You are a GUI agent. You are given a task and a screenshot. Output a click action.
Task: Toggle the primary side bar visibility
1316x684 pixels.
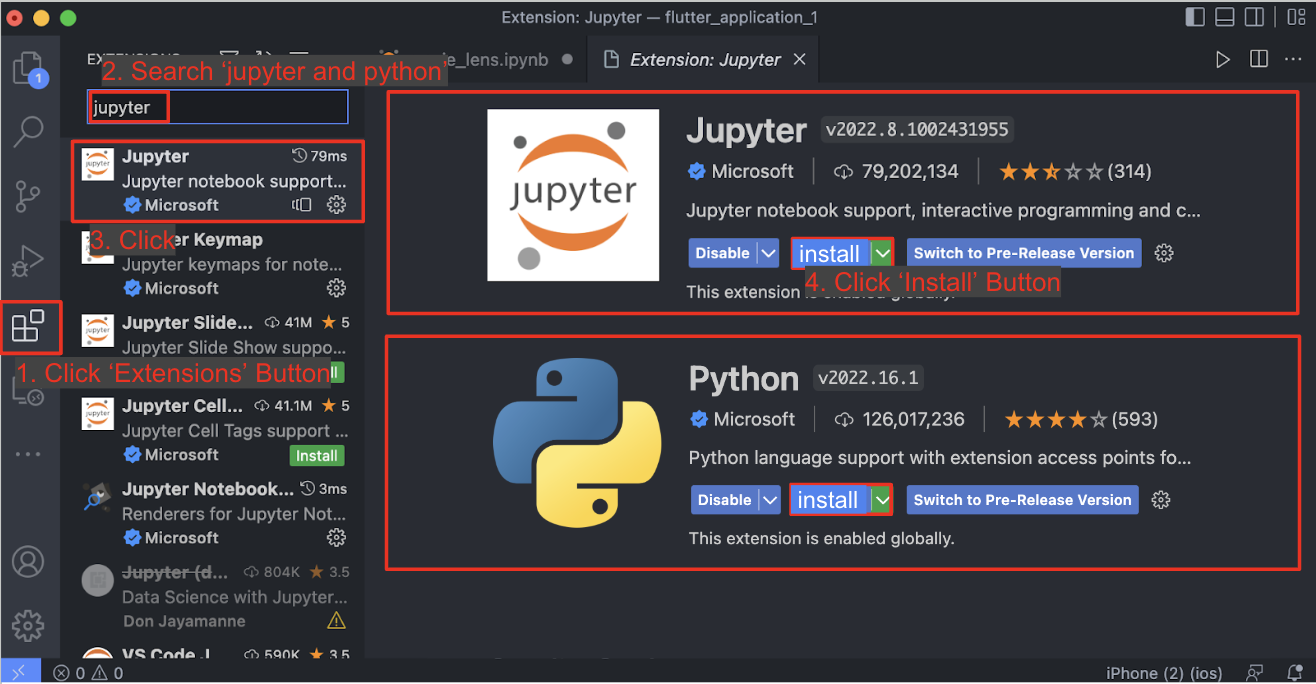click(x=1195, y=17)
